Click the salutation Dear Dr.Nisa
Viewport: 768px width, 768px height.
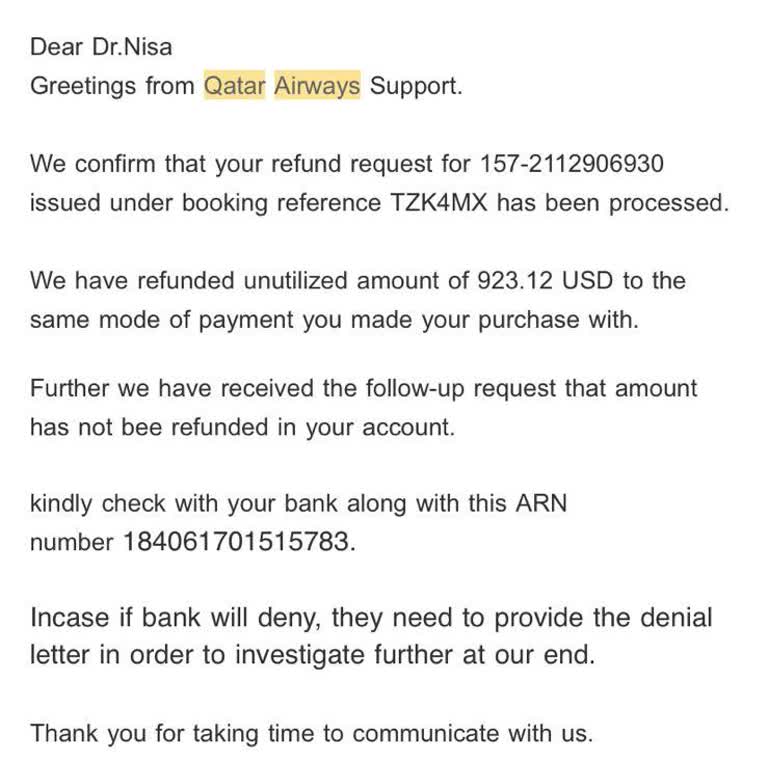point(101,48)
